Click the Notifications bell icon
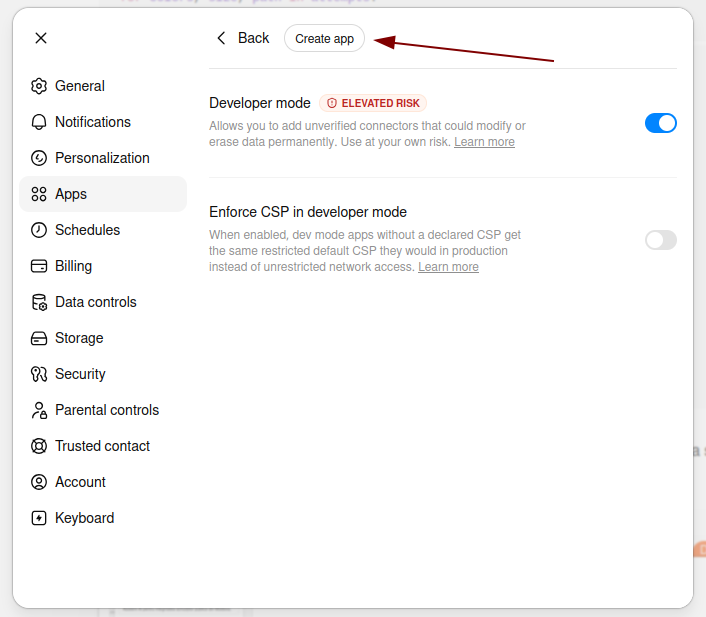 (x=39, y=122)
